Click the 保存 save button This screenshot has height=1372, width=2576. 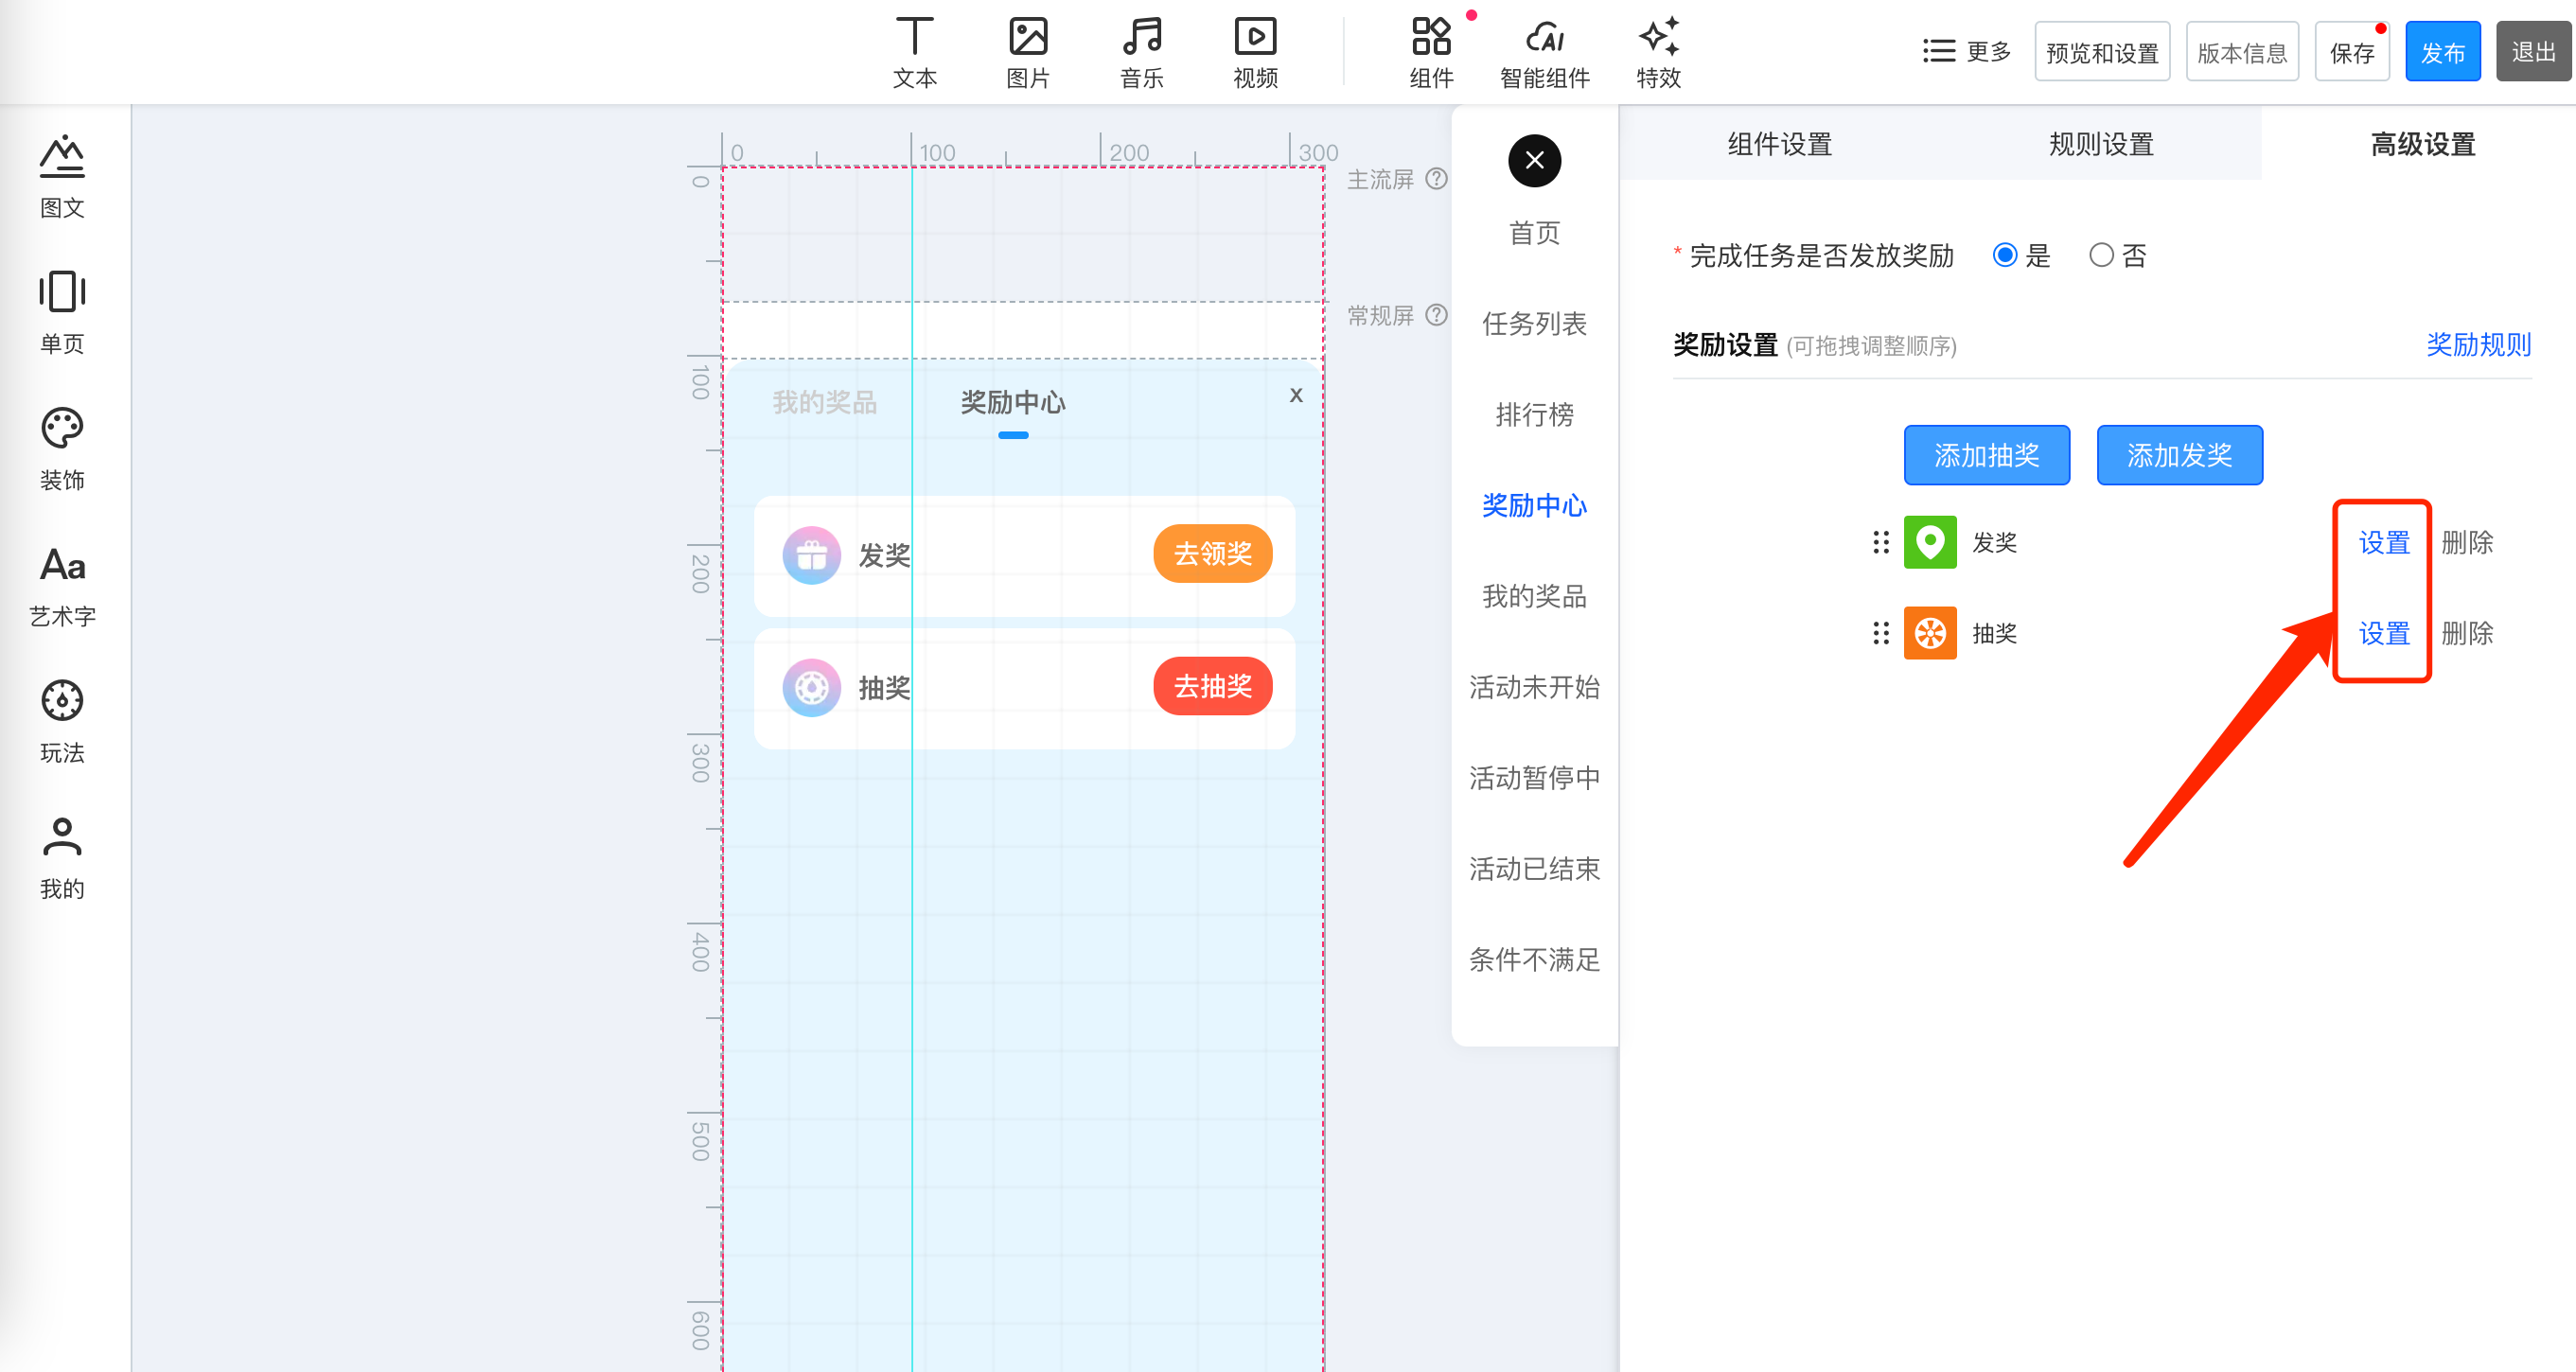click(x=2352, y=51)
